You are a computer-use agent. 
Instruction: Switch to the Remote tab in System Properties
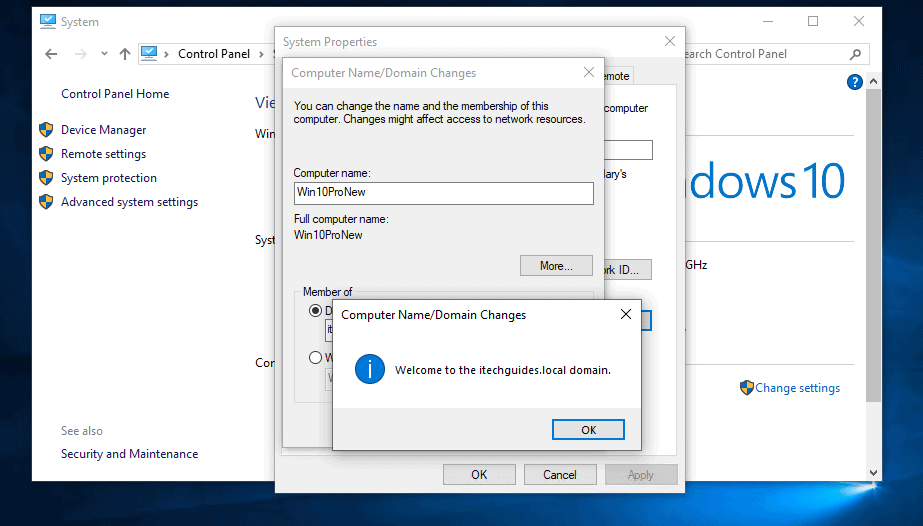tap(618, 76)
